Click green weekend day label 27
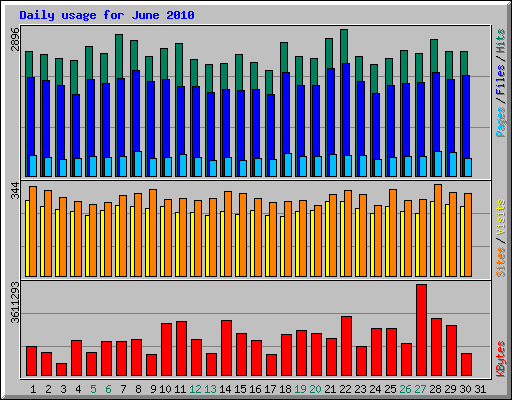The width and height of the screenshot is (512, 400). (420, 389)
